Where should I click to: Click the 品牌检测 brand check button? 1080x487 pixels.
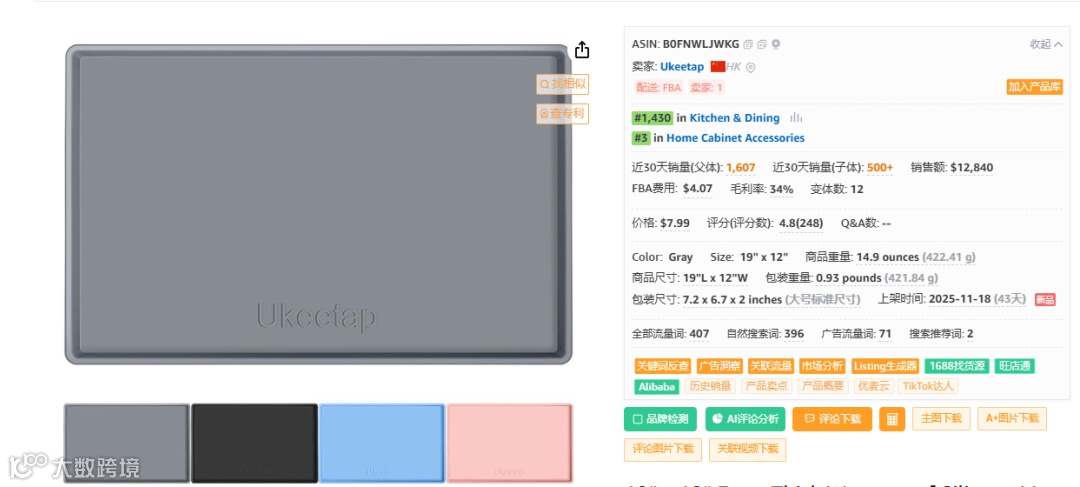pos(661,419)
